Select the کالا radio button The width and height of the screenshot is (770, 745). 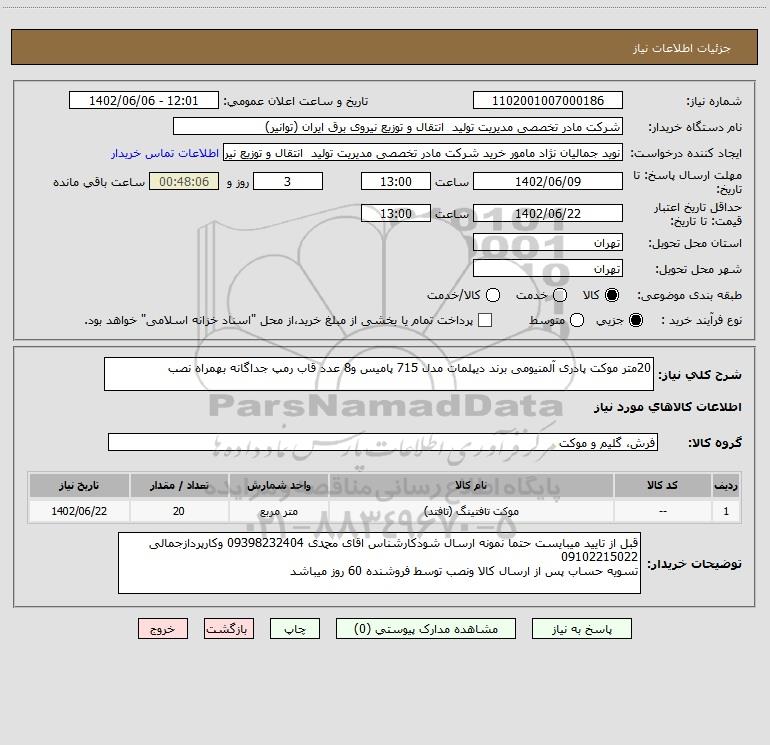tap(612, 295)
